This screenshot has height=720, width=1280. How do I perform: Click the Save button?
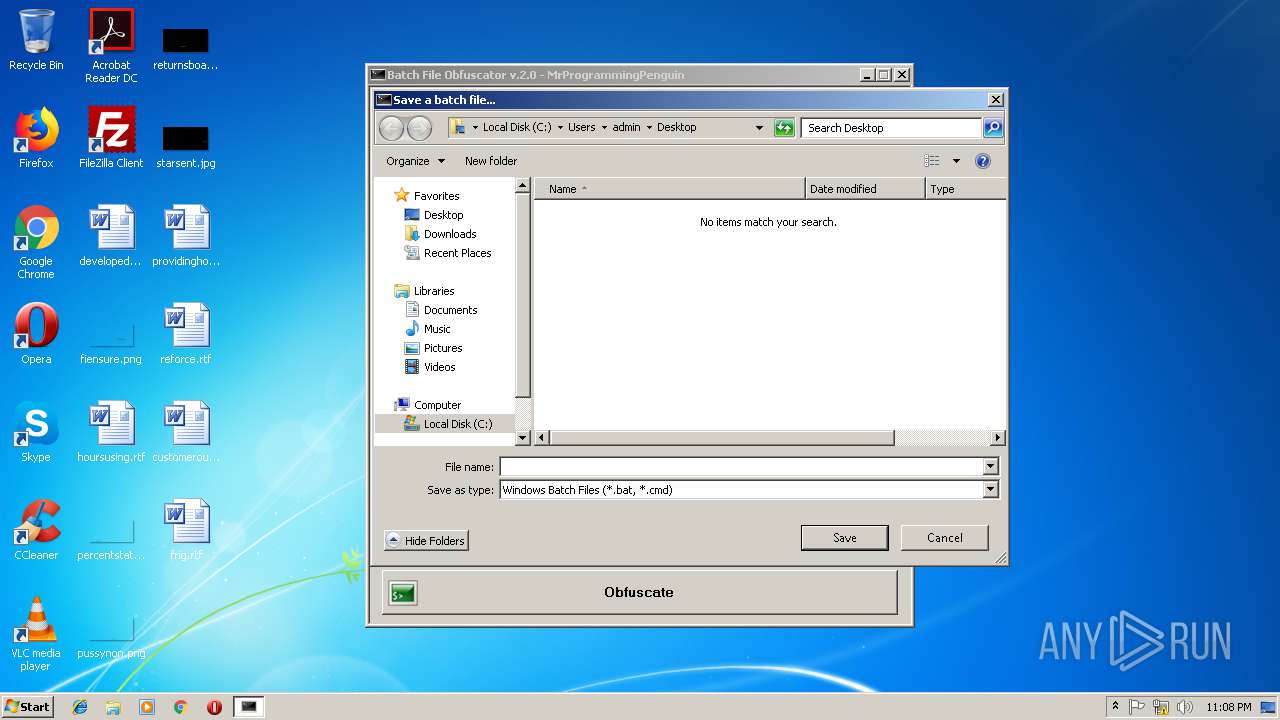point(845,538)
